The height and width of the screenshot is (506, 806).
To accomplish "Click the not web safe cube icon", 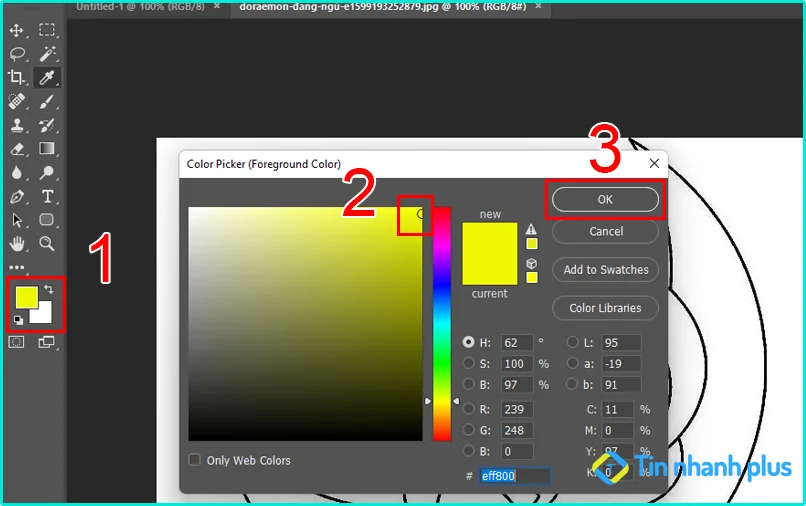I will pos(532,264).
